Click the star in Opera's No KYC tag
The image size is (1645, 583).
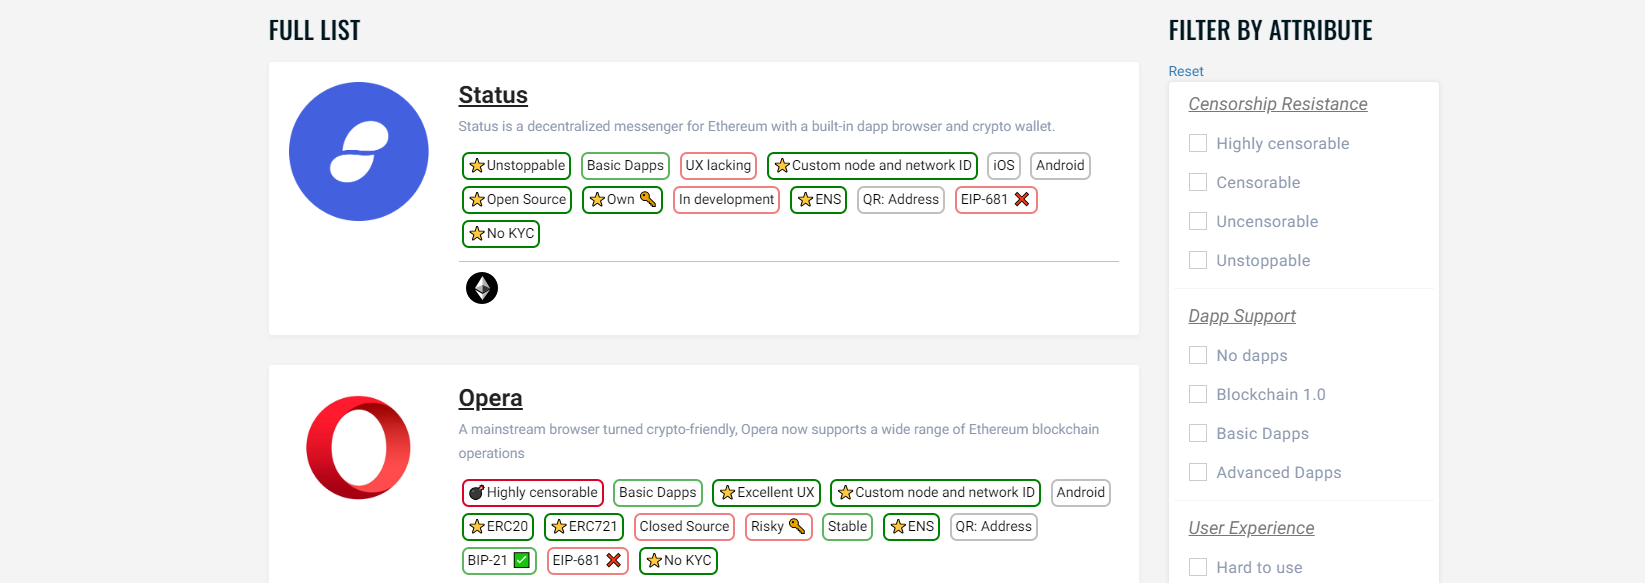pyautogui.click(x=654, y=560)
